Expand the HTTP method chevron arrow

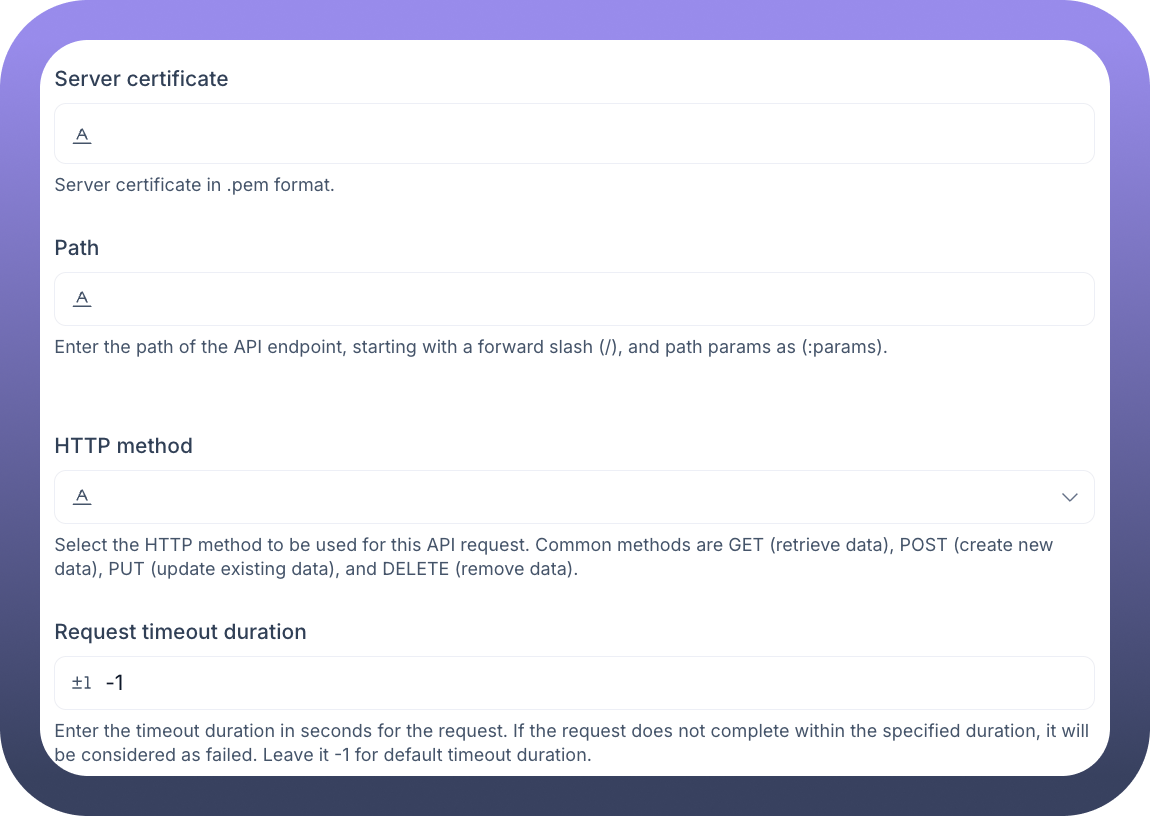1069,497
